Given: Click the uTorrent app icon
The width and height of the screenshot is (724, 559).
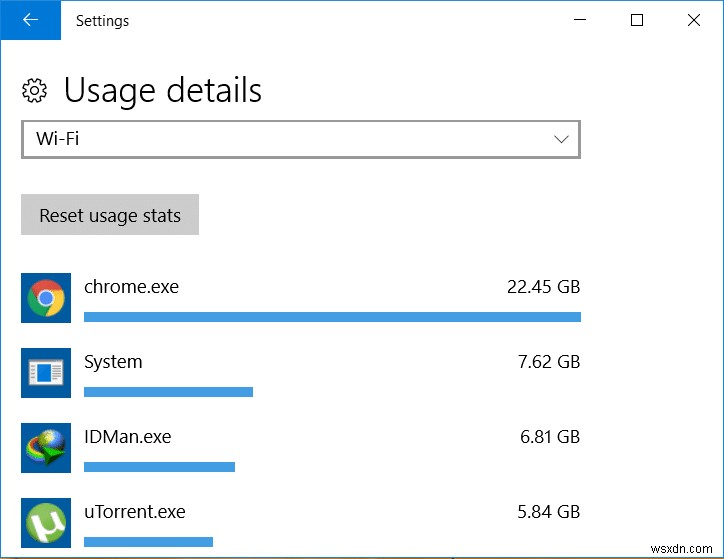Looking at the screenshot, I should coord(46,523).
